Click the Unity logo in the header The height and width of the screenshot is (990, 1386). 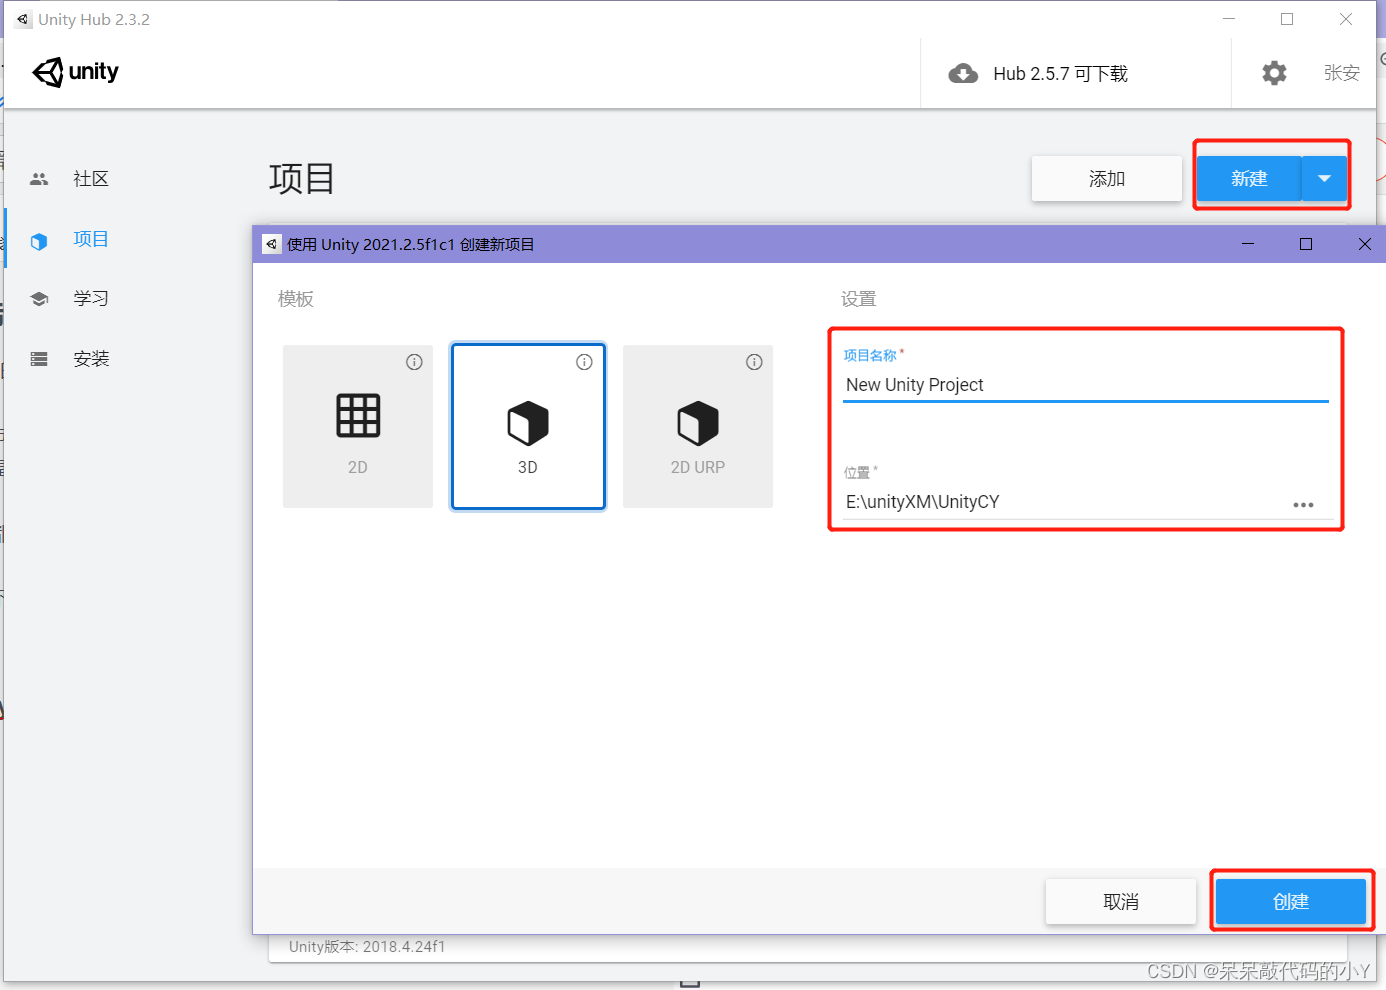click(x=76, y=72)
